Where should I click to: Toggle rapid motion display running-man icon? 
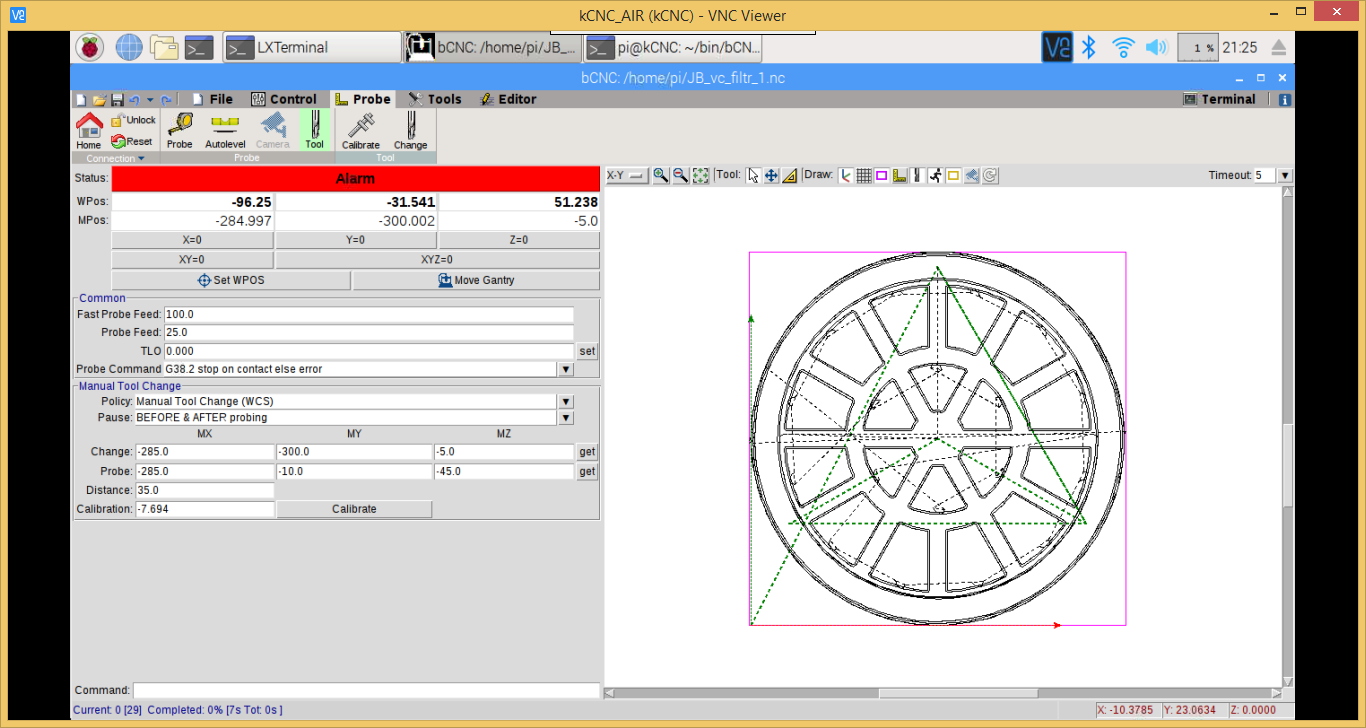click(935, 175)
